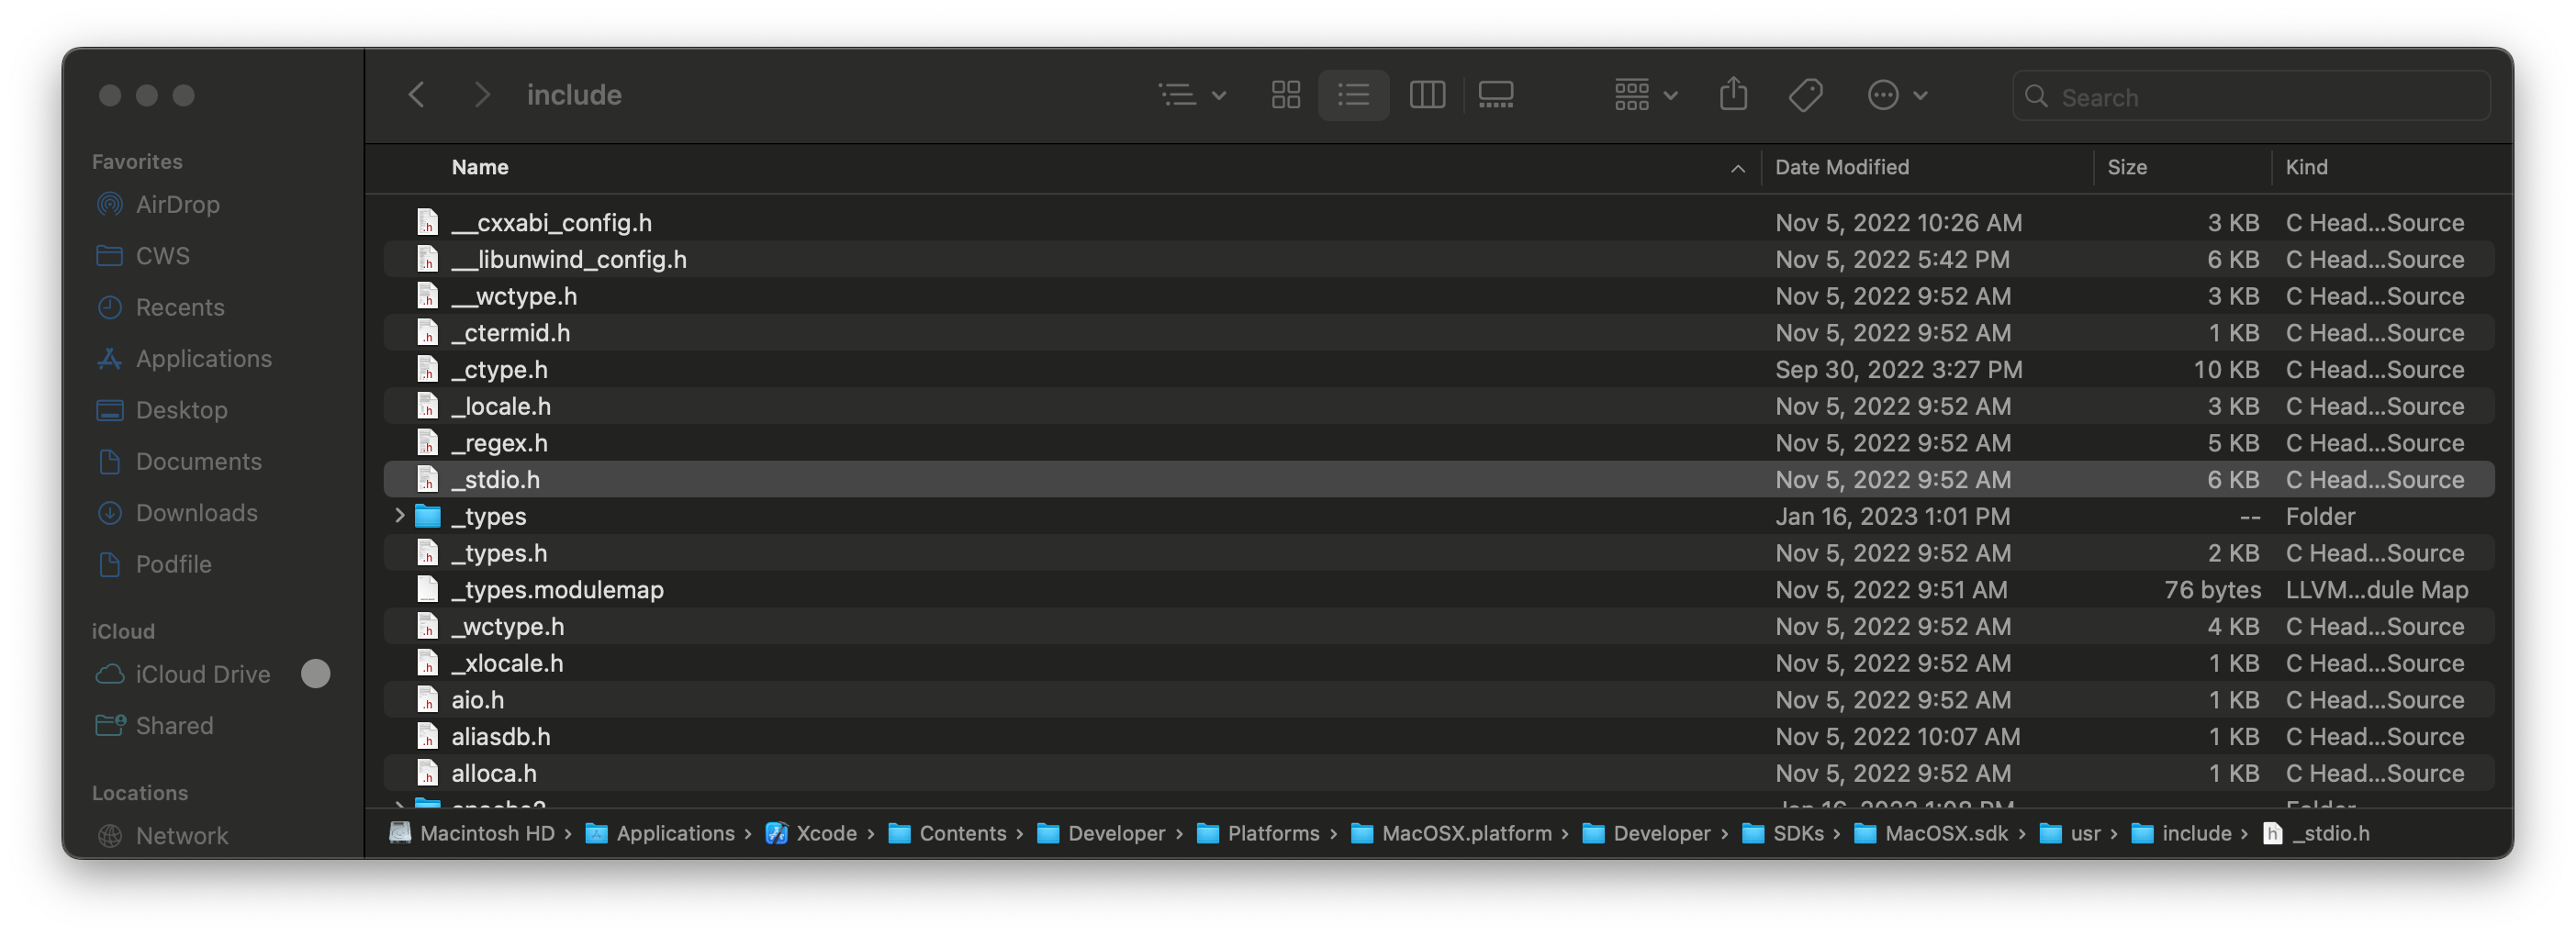
Task: Open the list options sort dropdown
Action: pyautogui.click(x=1192, y=96)
